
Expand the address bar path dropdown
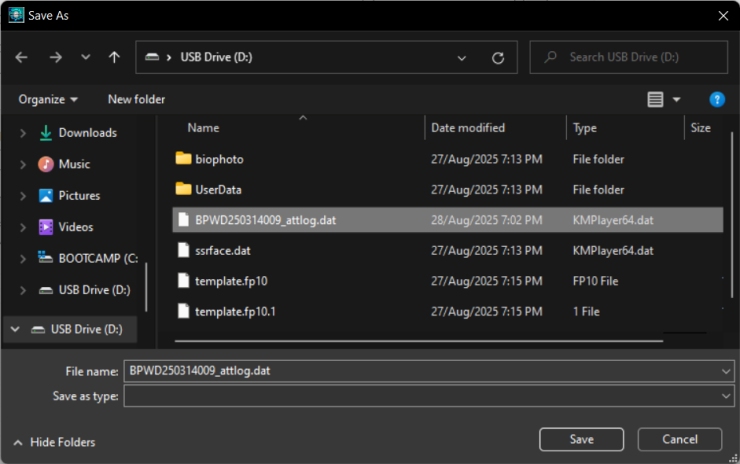[462, 58]
